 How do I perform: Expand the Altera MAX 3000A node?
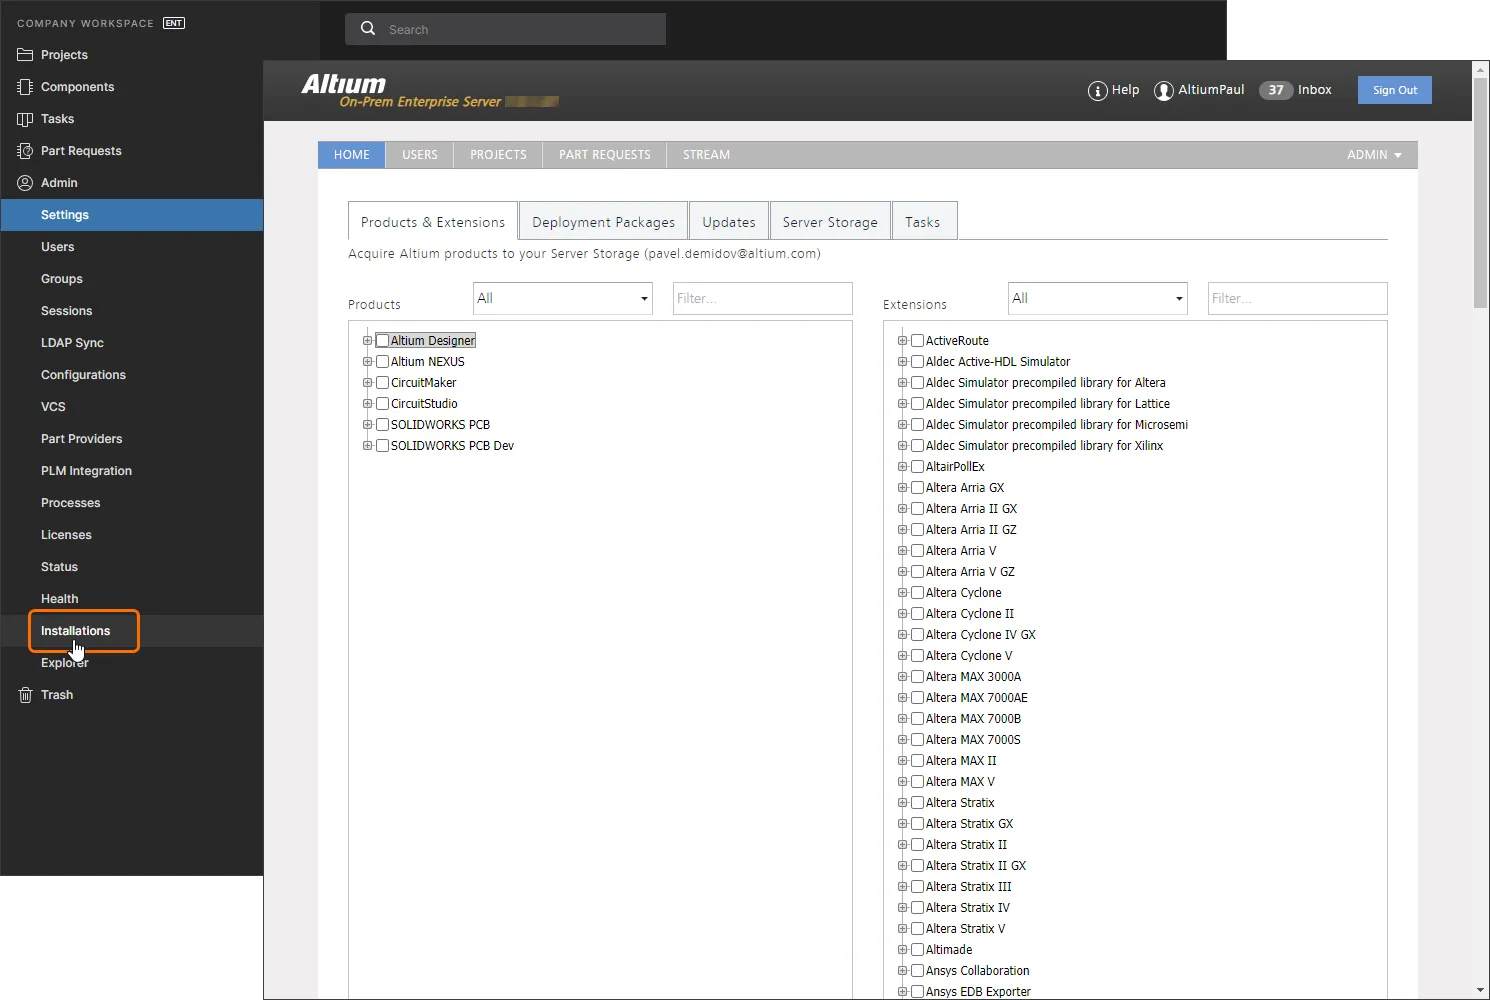(x=902, y=677)
